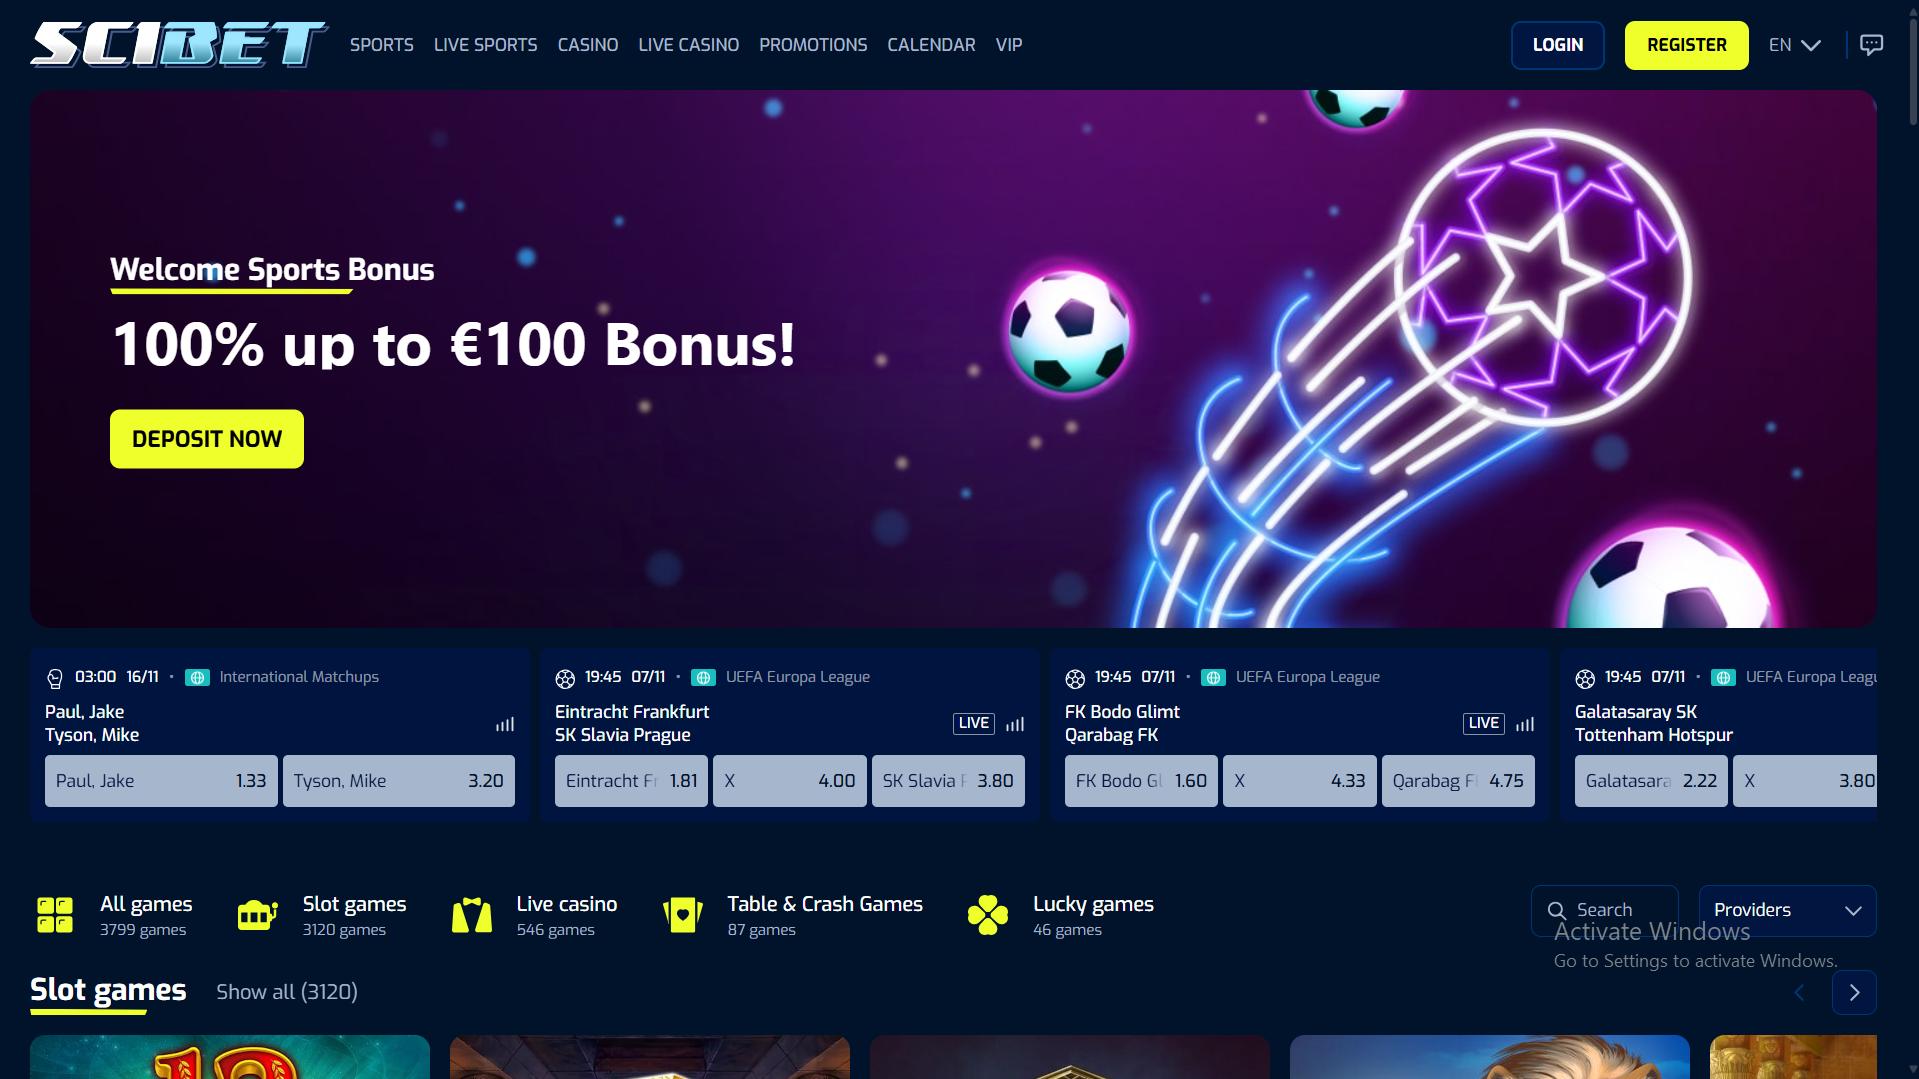This screenshot has width=1919, height=1079.
Task: Open statistics icon for Paul vs Tyson match
Action: [x=505, y=724]
